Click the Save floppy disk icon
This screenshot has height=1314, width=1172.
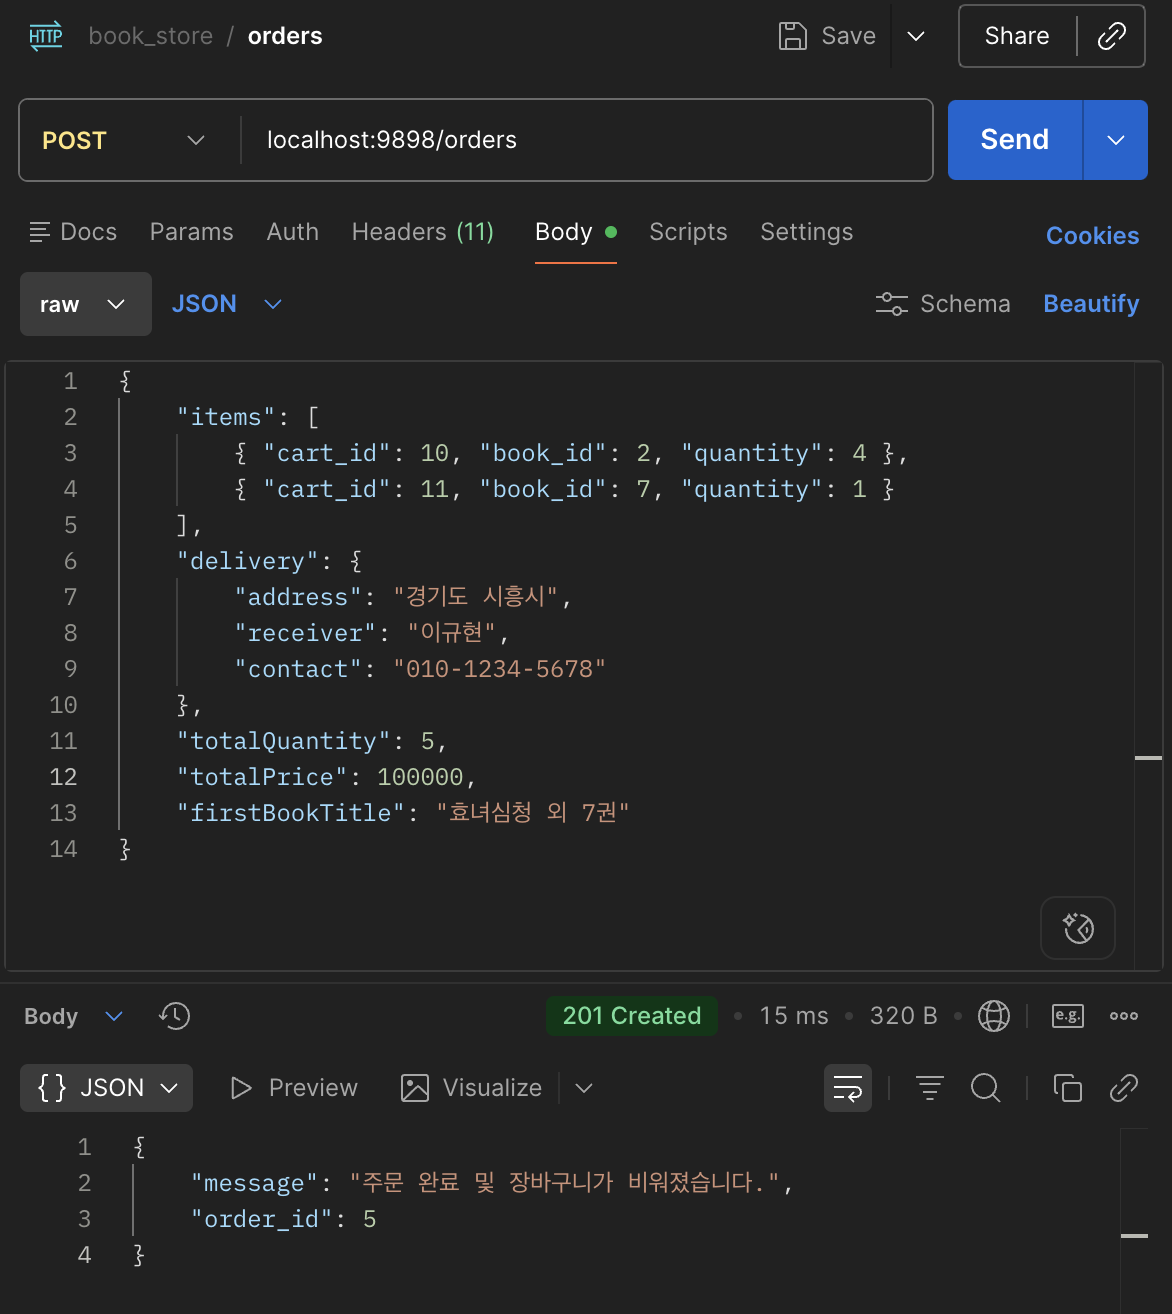point(793,36)
